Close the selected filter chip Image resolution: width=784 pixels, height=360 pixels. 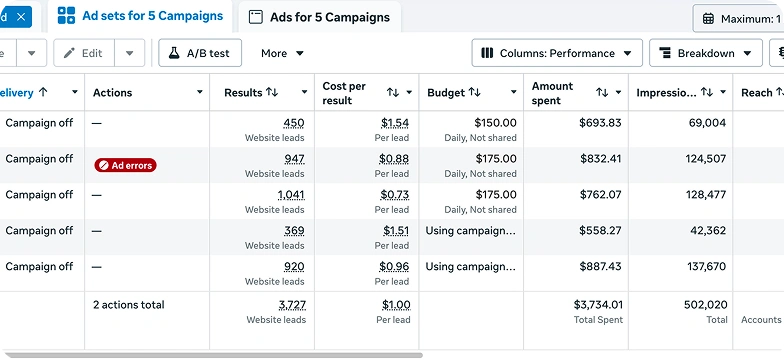click(x=20, y=17)
